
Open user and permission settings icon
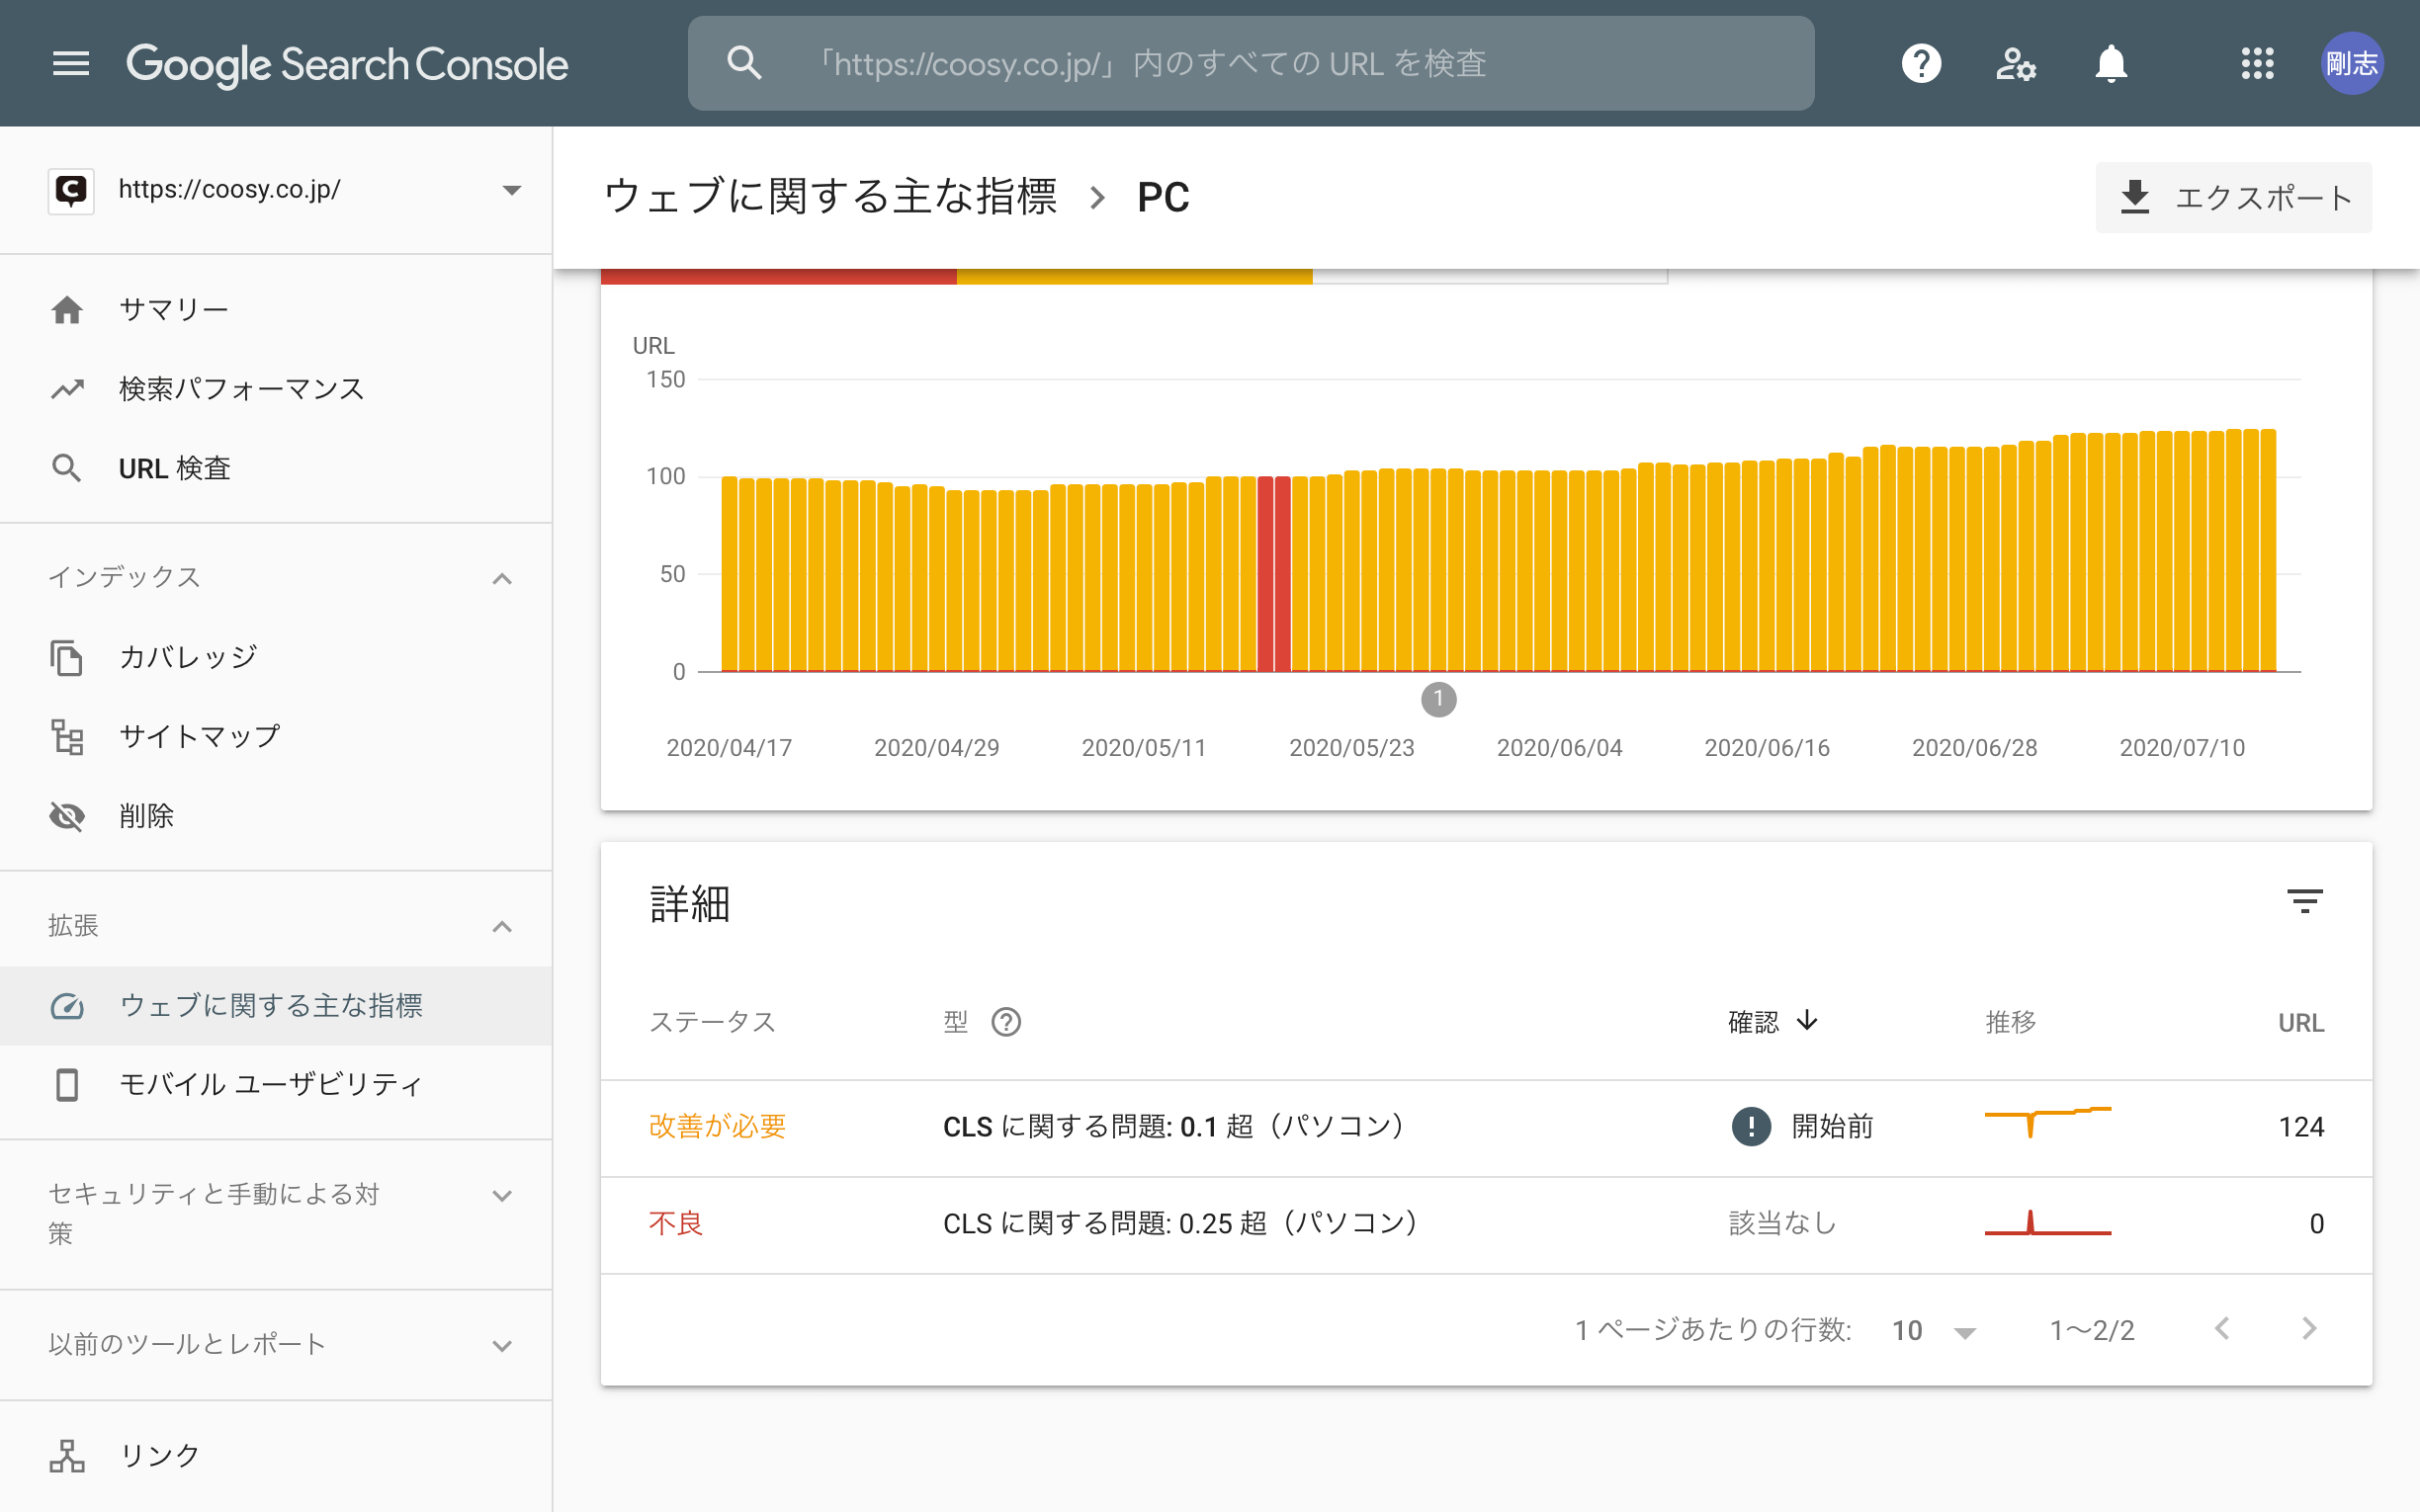click(2016, 64)
